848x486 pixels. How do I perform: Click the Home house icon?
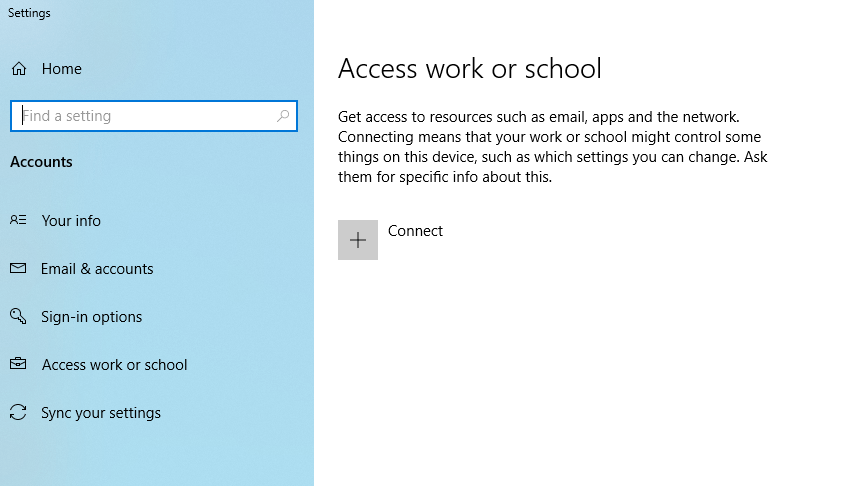point(19,69)
